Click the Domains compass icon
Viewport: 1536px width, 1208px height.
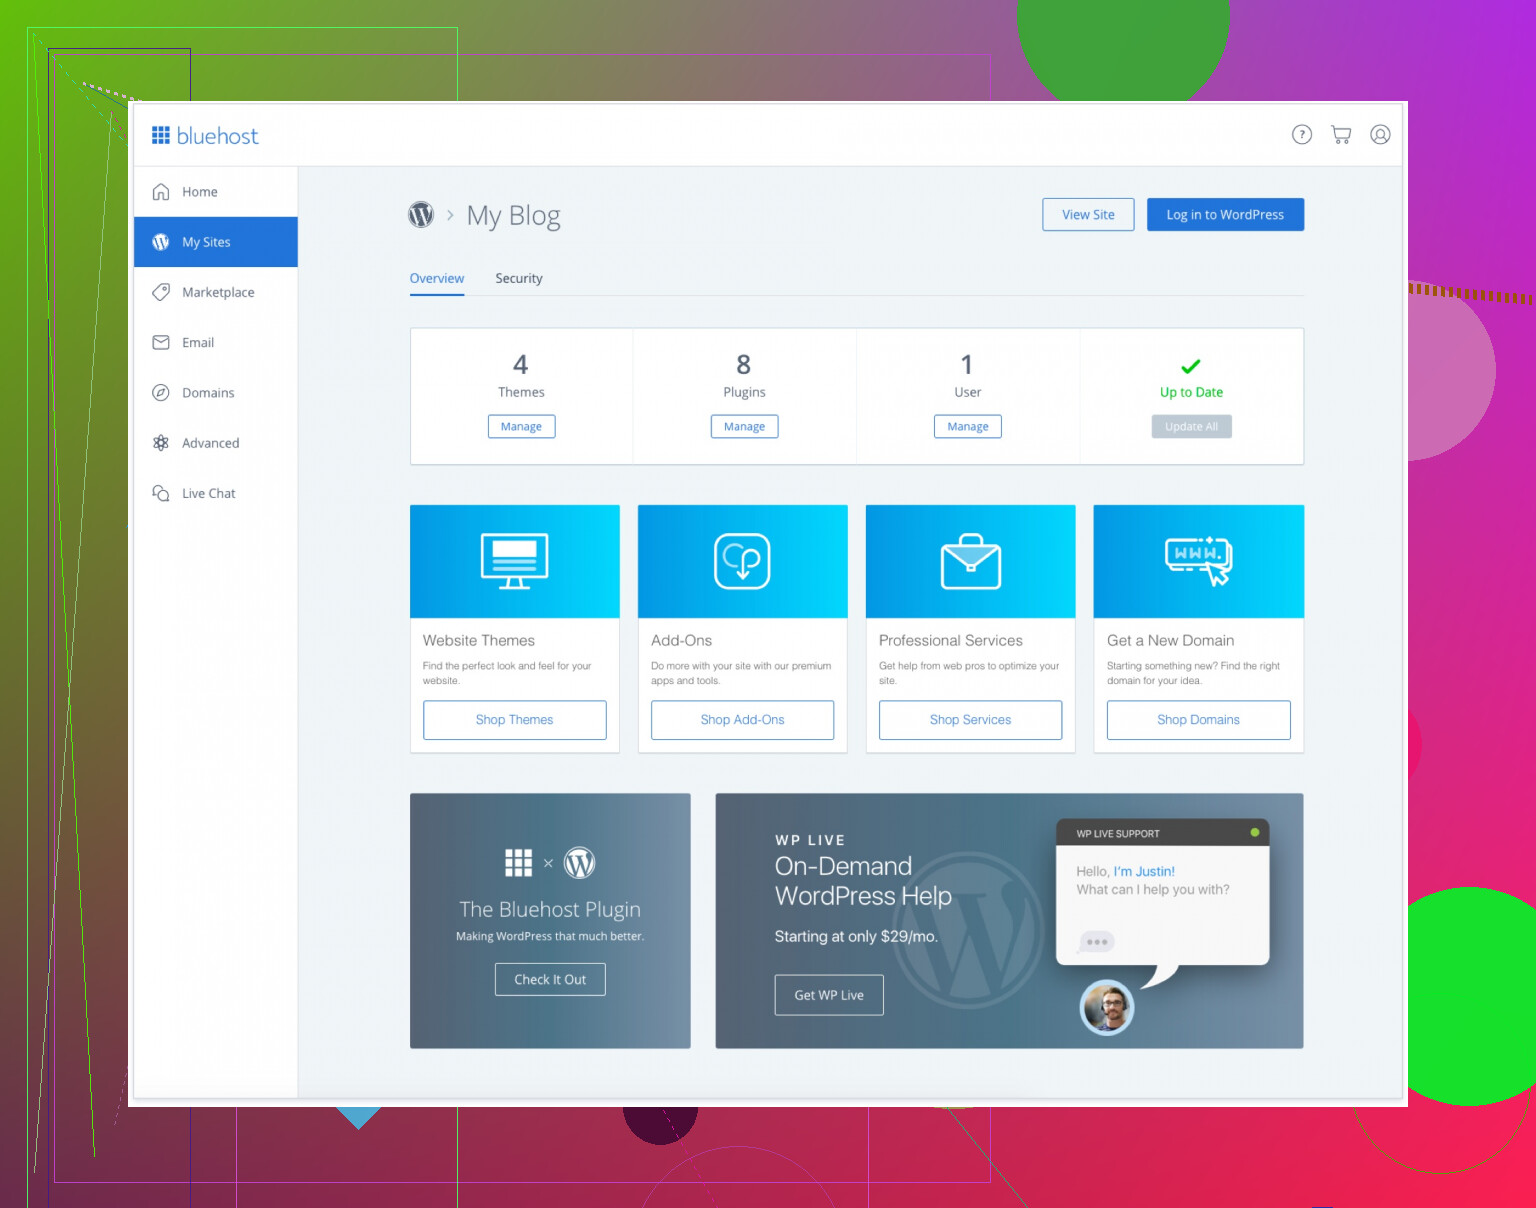point(161,393)
